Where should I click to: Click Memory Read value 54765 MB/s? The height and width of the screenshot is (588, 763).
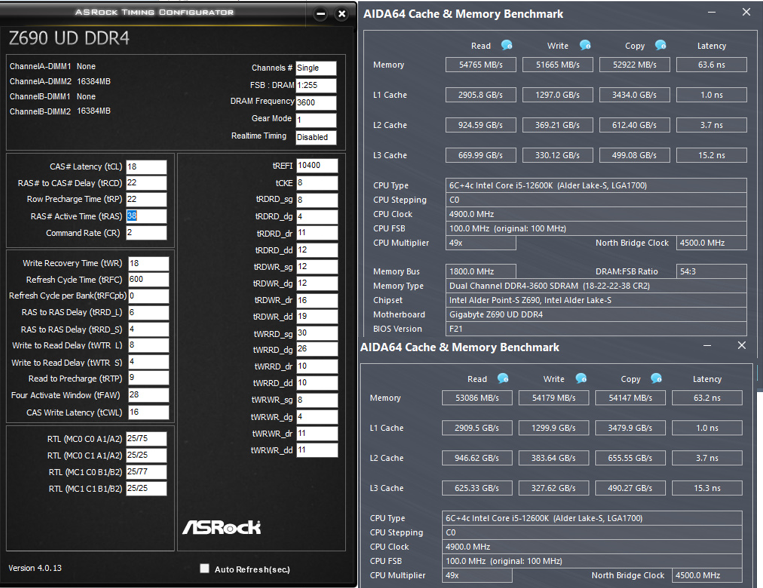[x=481, y=65]
